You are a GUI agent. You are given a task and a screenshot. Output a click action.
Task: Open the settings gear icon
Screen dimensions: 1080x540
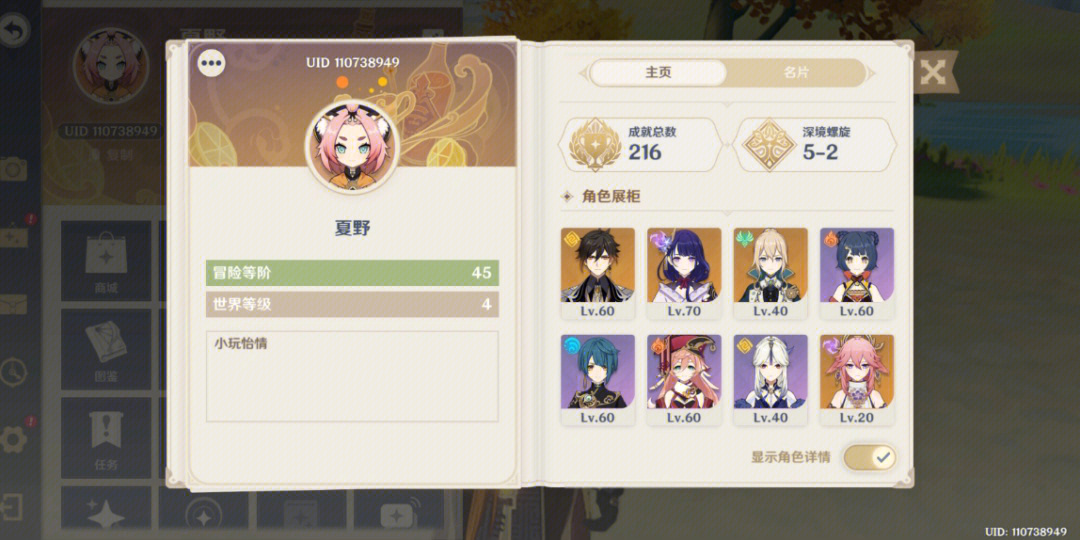[x=14, y=439]
